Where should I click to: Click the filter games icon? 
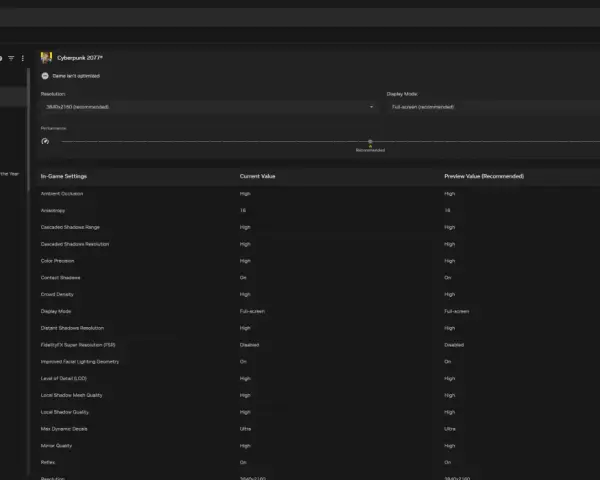coord(11,58)
